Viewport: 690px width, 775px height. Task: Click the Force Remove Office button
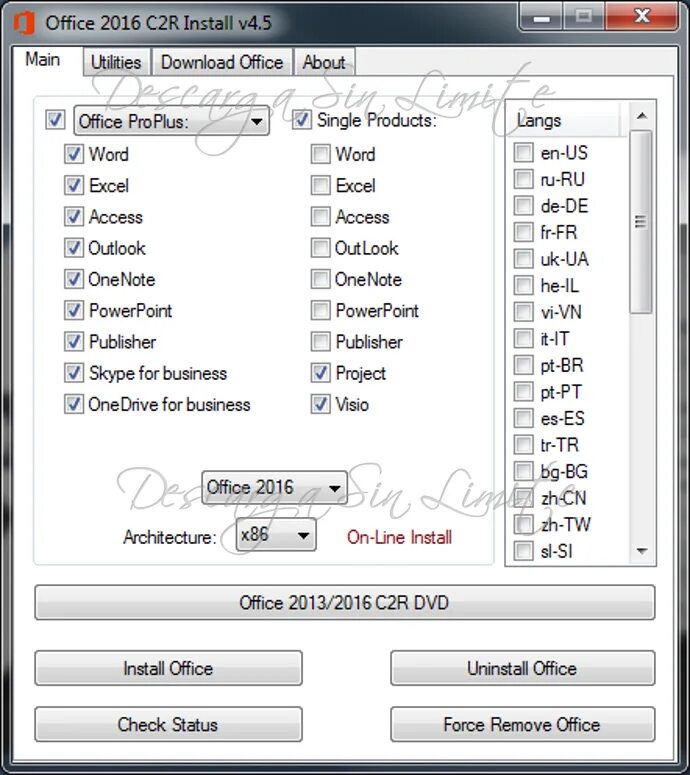coord(522,725)
